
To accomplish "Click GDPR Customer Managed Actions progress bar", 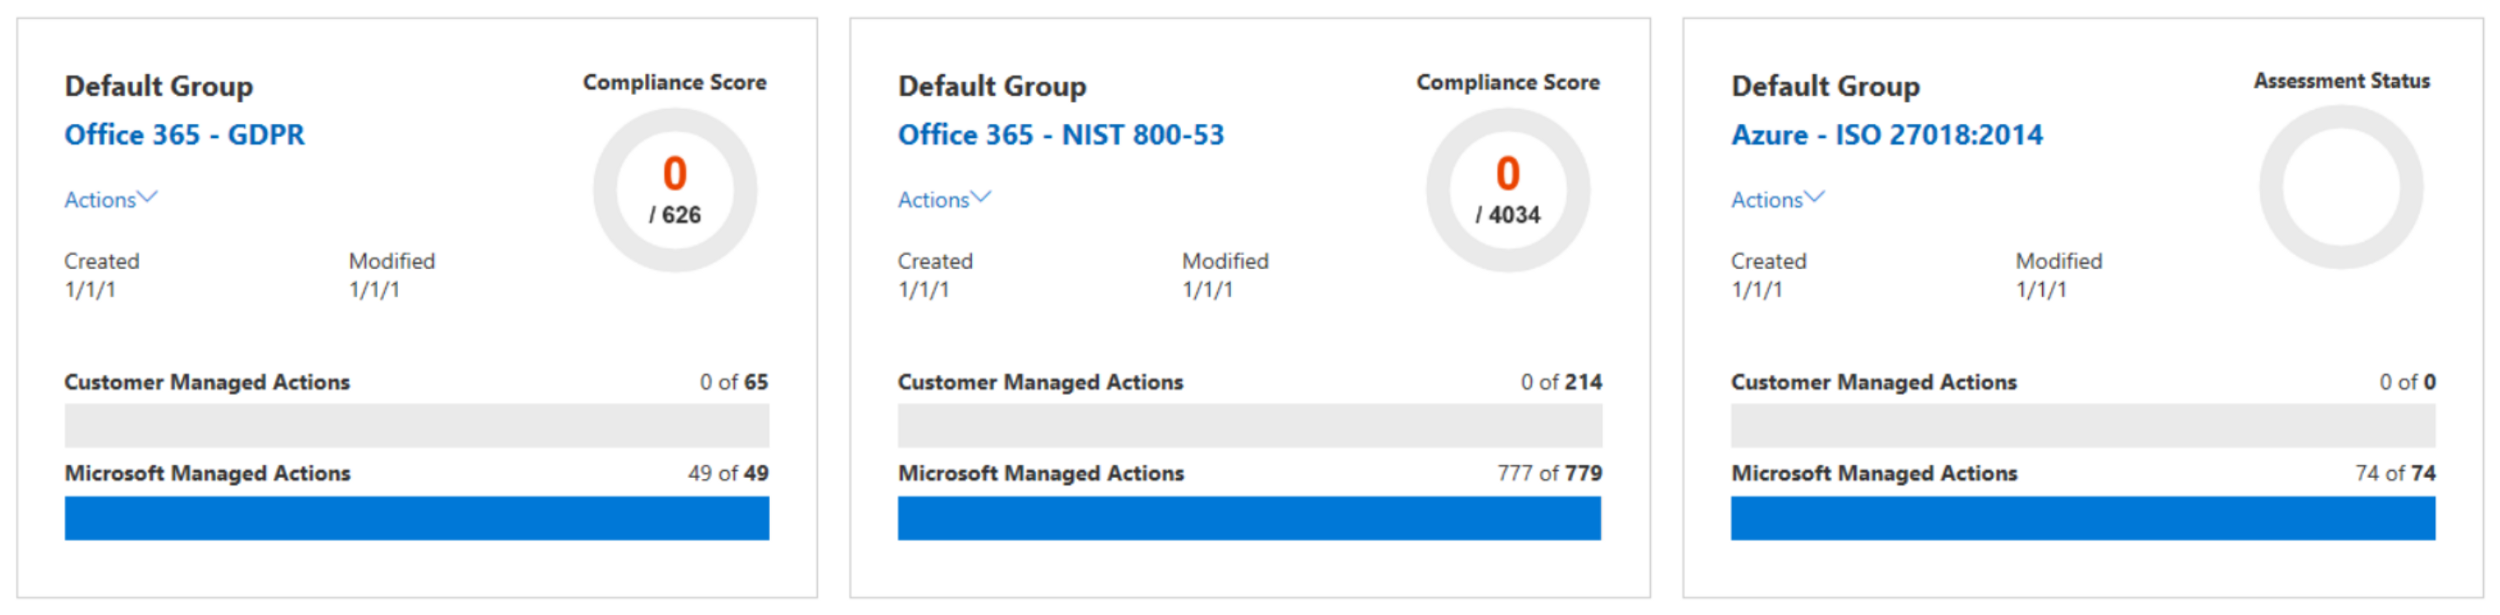I will pyautogui.click(x=417, y=426).
